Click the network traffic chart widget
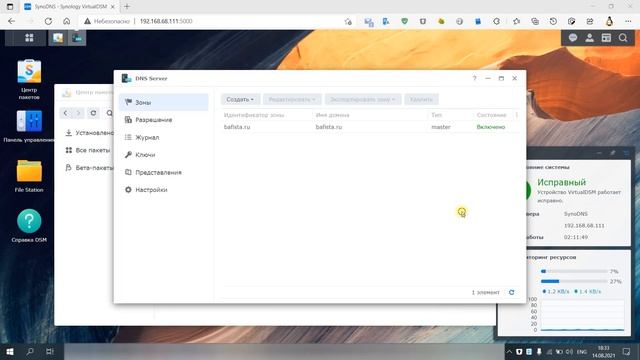This screenshot has width=640, height=360. [x=582, y=315]
